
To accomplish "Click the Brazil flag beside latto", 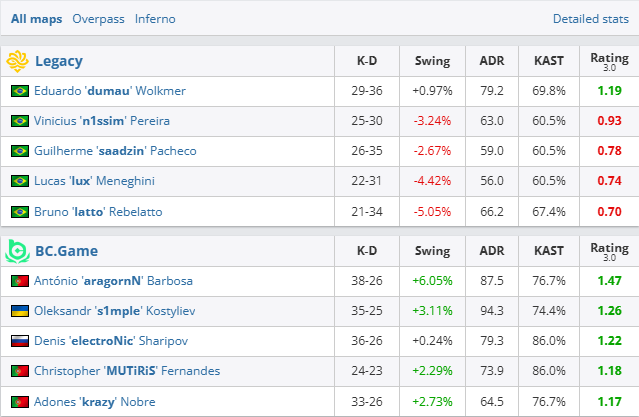I will (19, 211).
